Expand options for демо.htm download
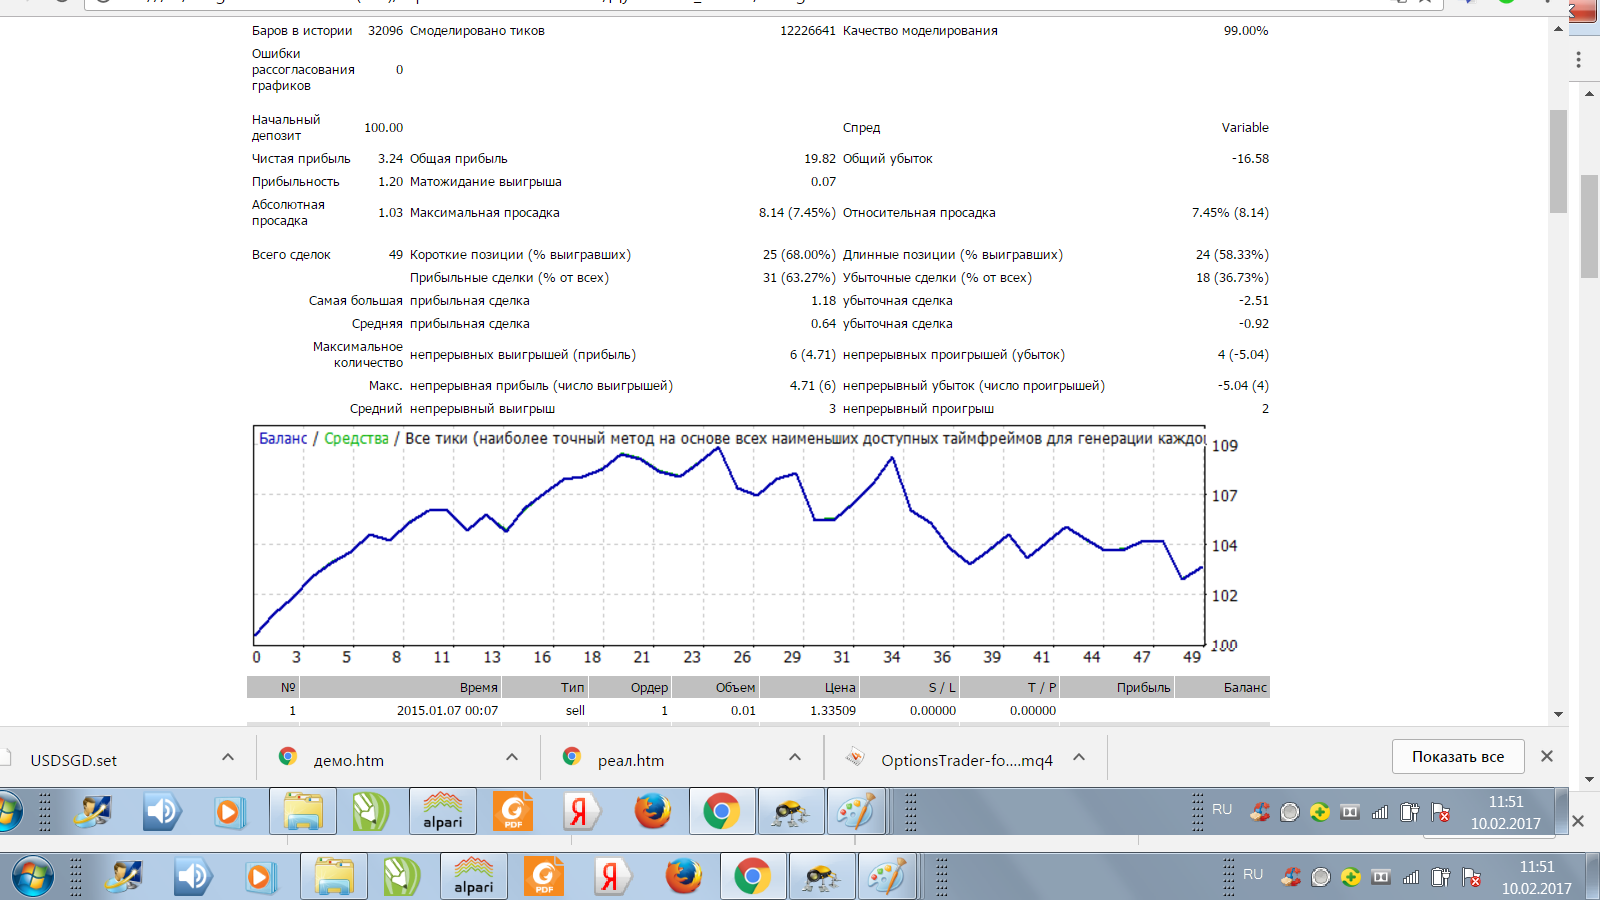 click(x=512, y=757)
